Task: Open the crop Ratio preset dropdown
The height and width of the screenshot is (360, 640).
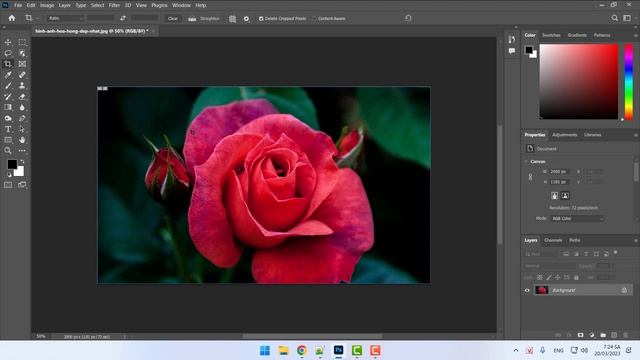Action: pyautogui.click(x=65, y=18)
